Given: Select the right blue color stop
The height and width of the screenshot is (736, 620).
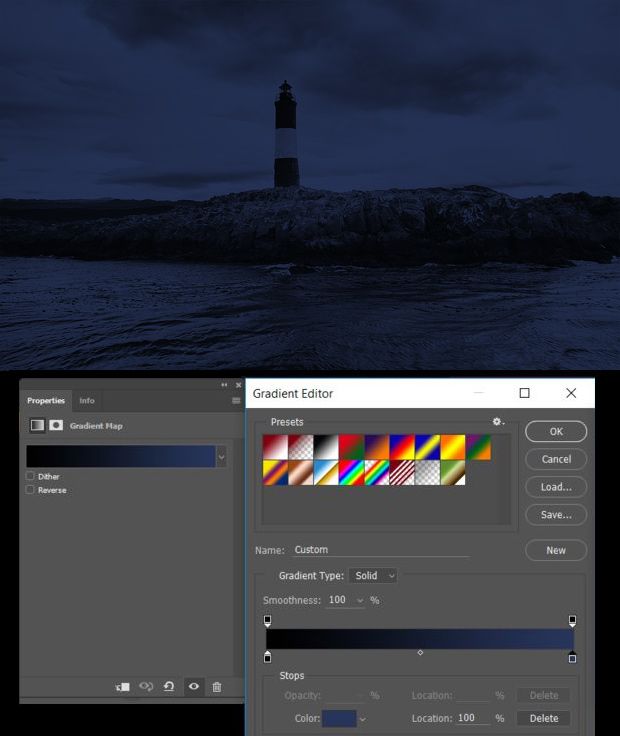Looking at the screenshot, I should tap(572, 657).
